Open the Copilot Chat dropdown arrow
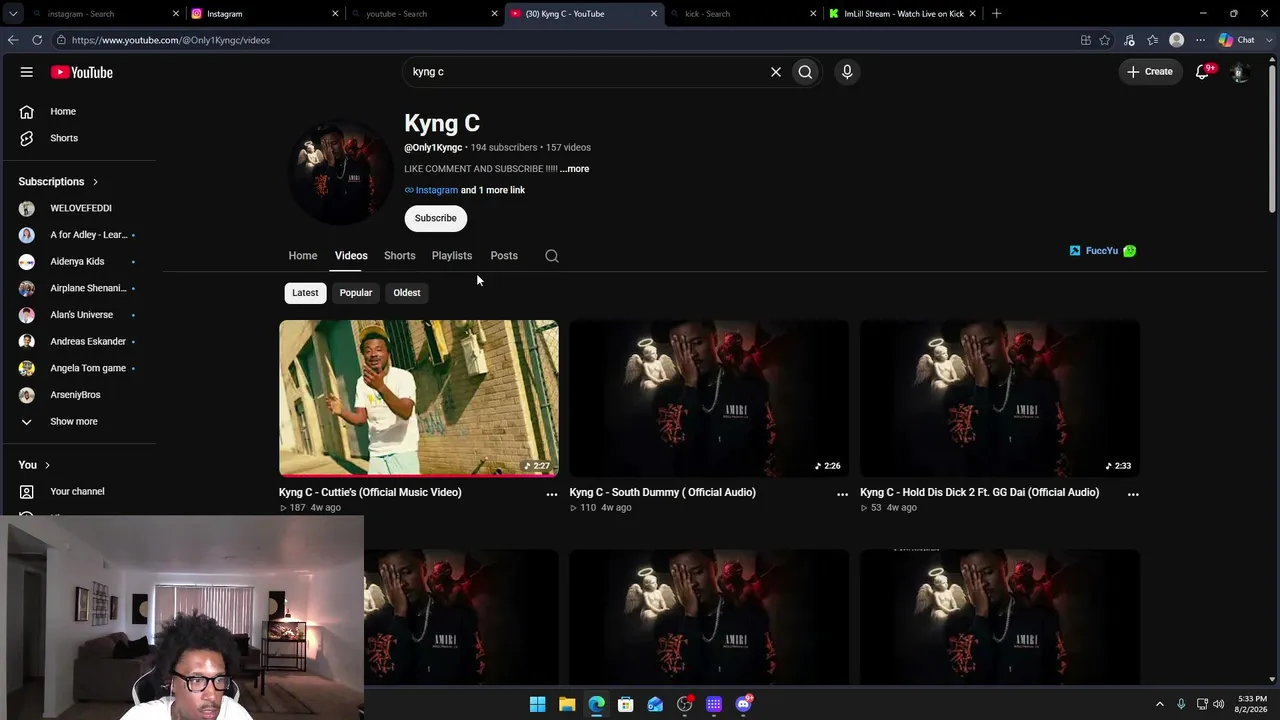 point(1270,40)
